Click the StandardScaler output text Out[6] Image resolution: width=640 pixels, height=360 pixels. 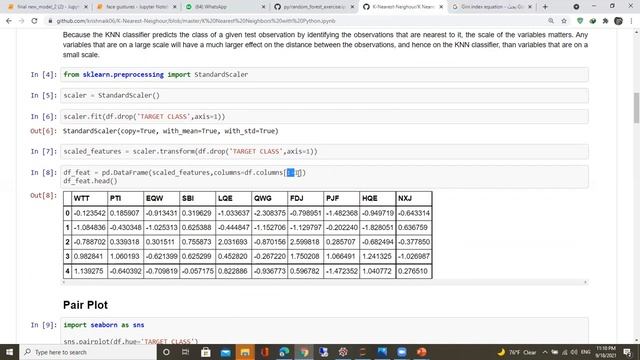coord(171,131)
